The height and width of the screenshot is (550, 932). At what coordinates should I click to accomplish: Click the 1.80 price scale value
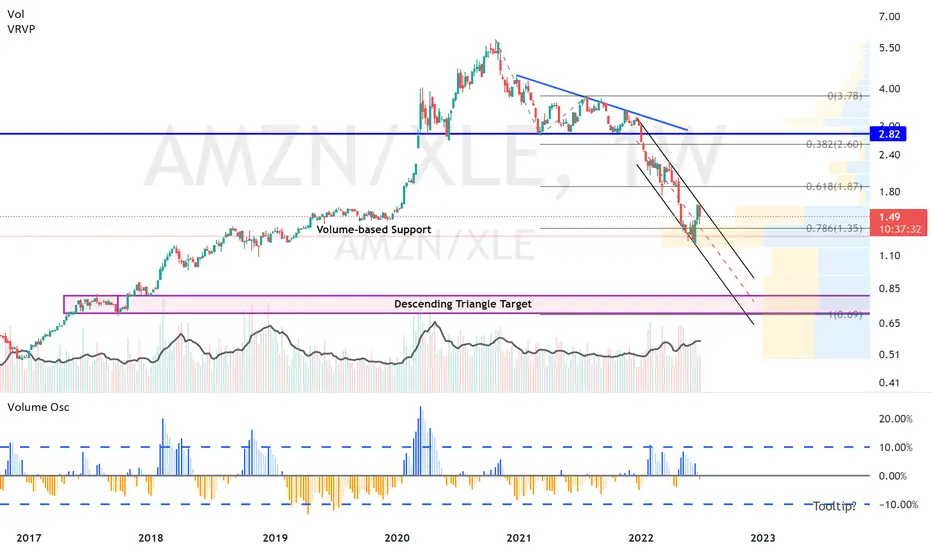(x=889, y=191)
